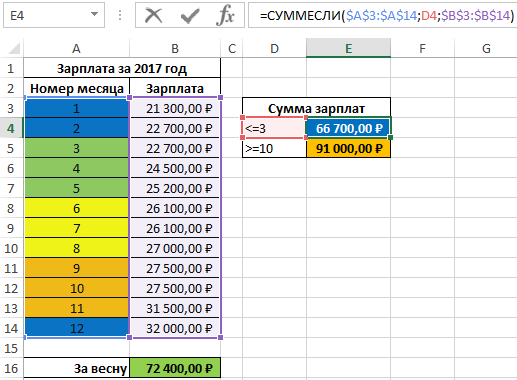Click the 'За весну' label cell
Viewport: 517px width, 380px height.
click(x=77, y=368)
